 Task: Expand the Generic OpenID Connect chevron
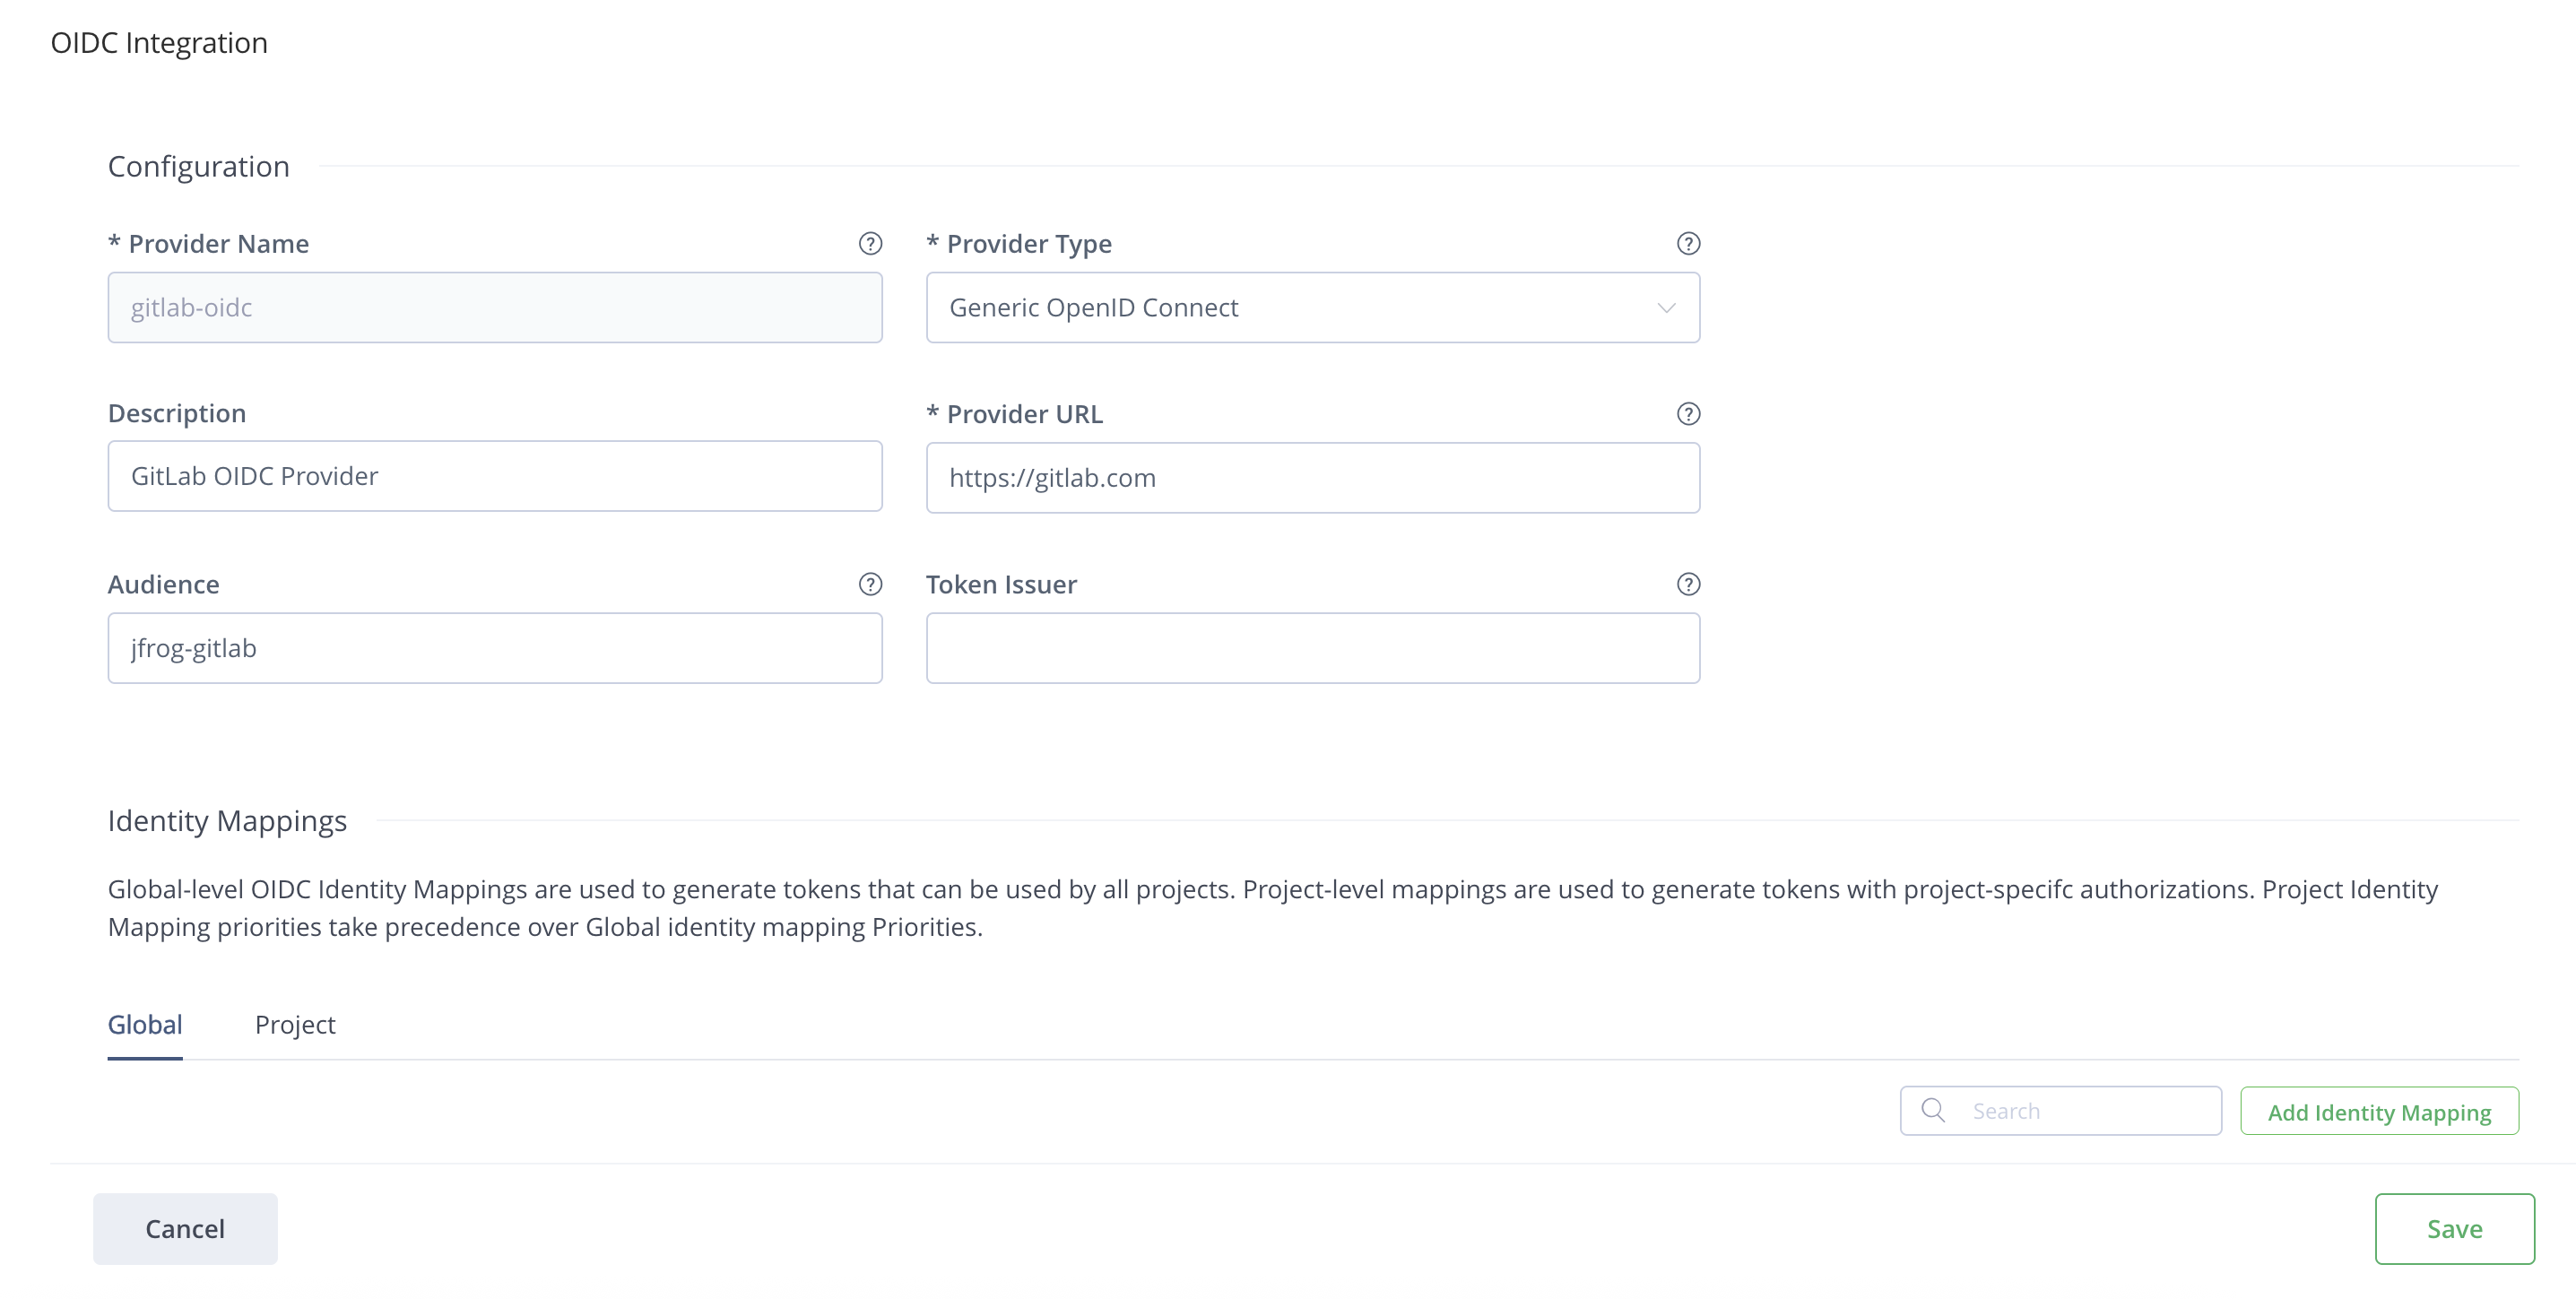(x=1666, y=308)
